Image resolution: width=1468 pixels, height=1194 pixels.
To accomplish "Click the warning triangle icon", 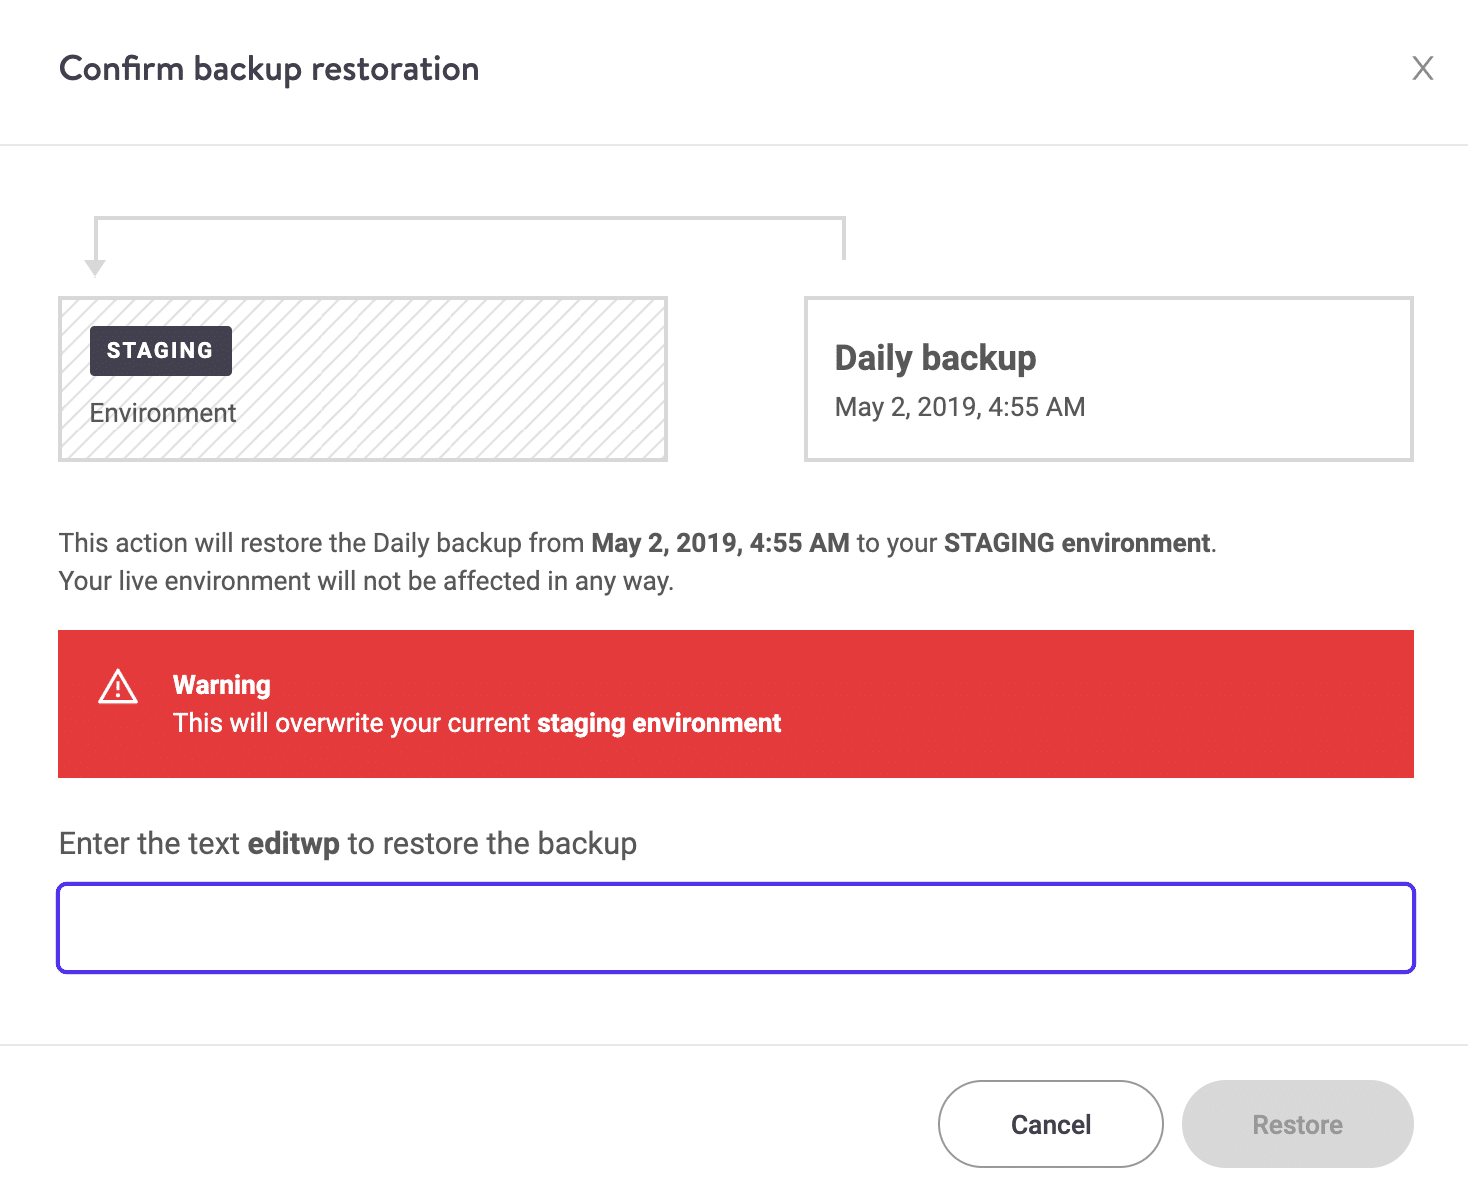I will pos(117,687).
